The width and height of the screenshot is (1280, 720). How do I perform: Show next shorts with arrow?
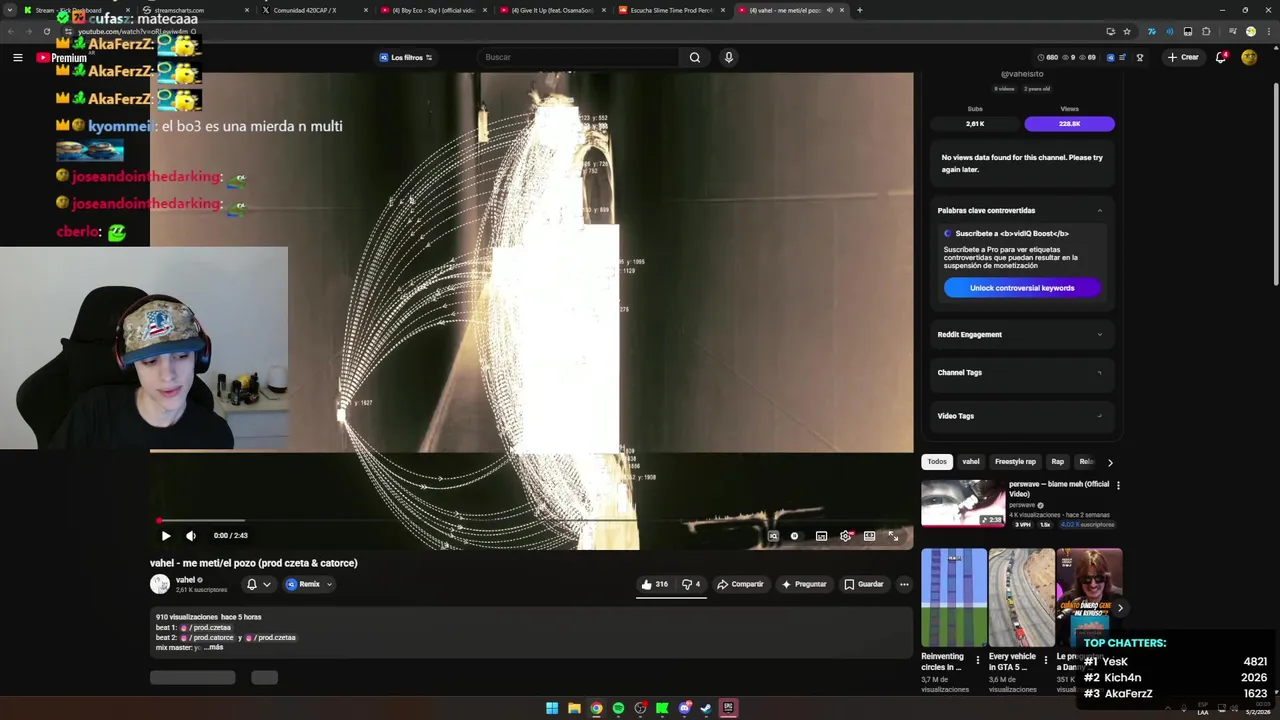(x=1120, y=608)
